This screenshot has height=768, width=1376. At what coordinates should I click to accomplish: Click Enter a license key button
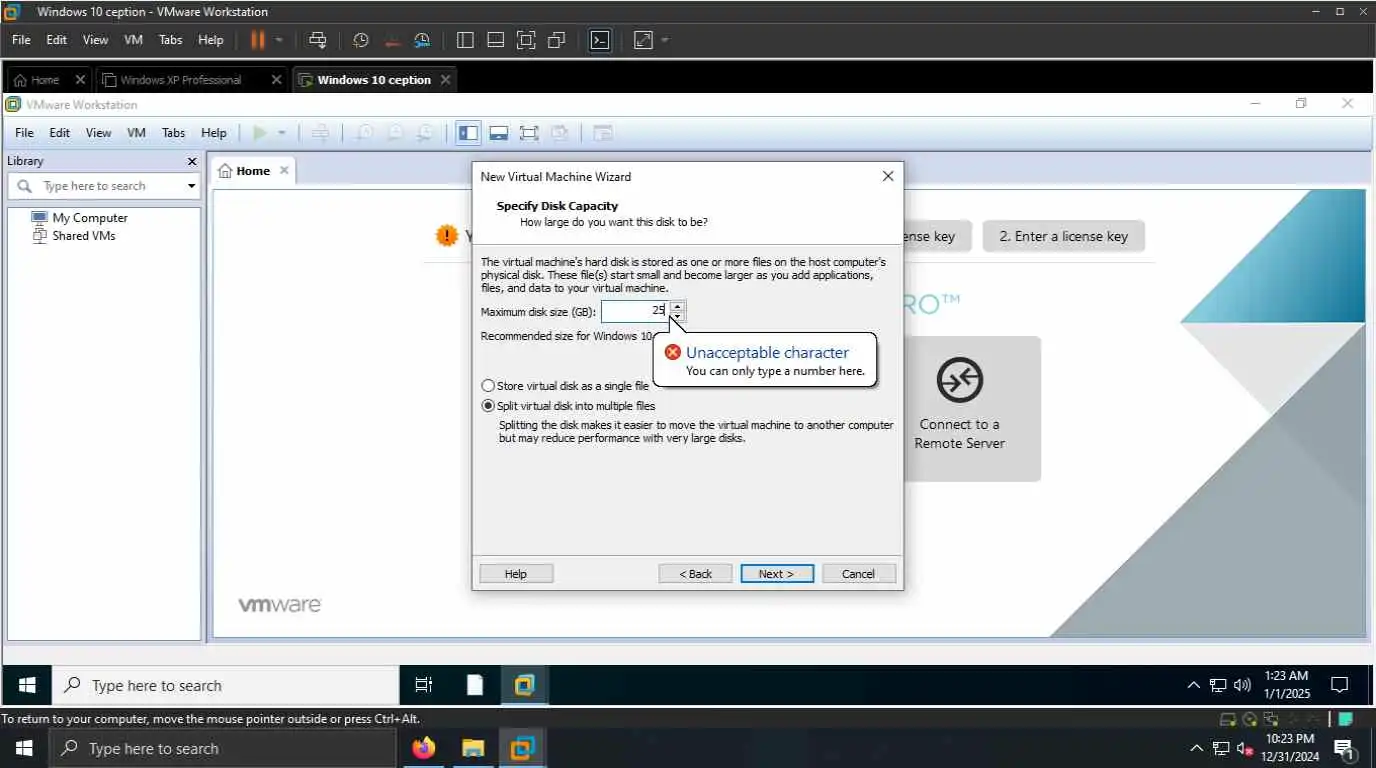click(x=1063, y=236)
